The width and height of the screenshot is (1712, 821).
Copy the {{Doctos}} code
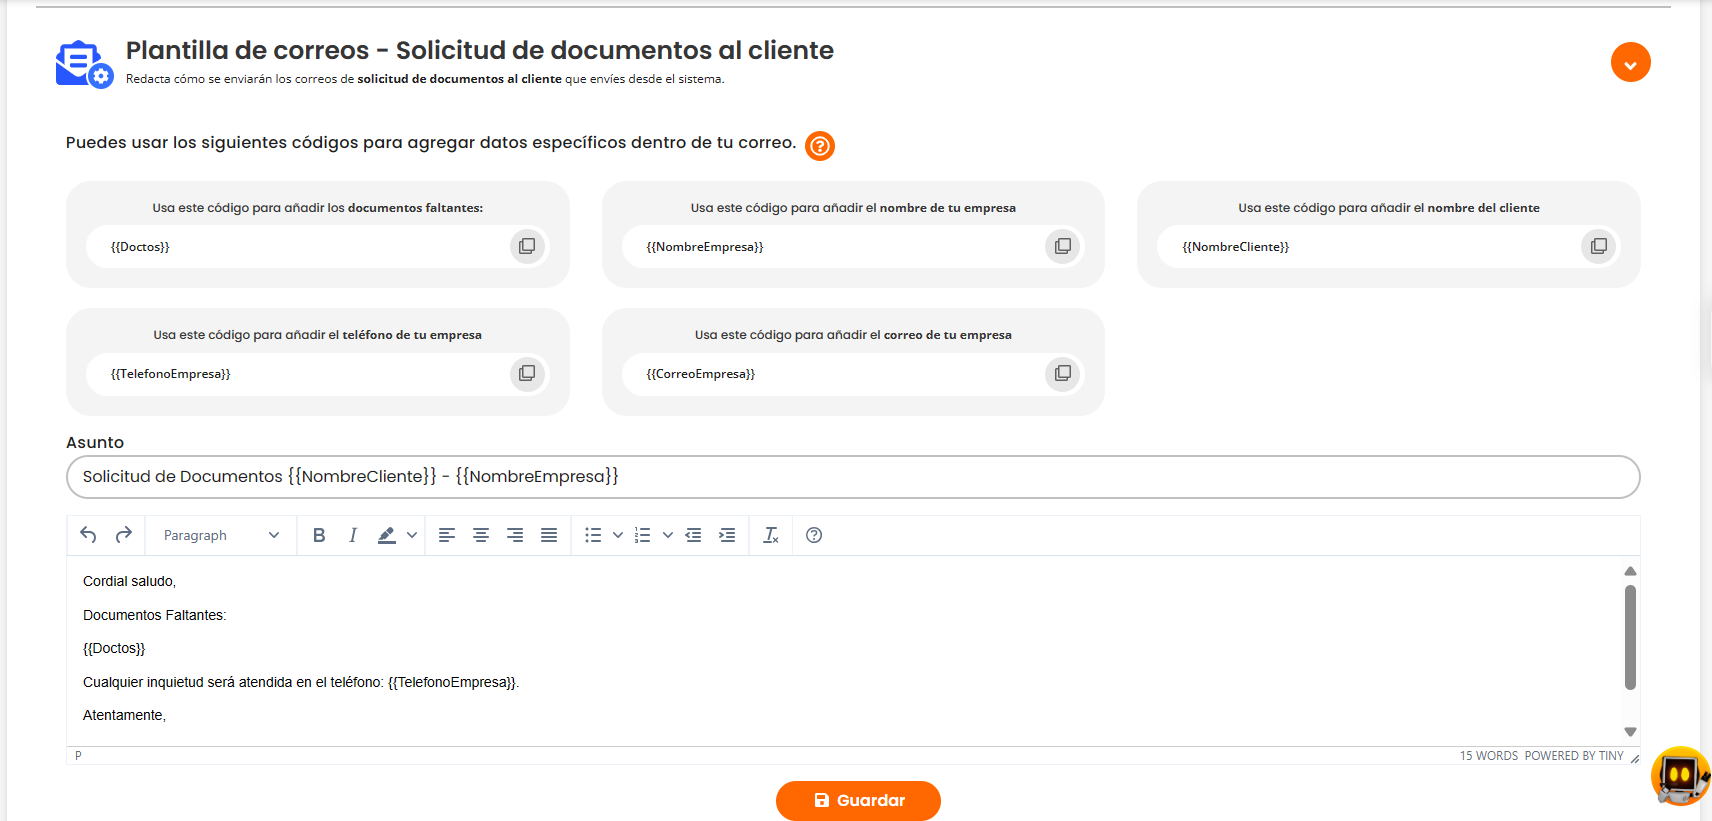(527, 246)
